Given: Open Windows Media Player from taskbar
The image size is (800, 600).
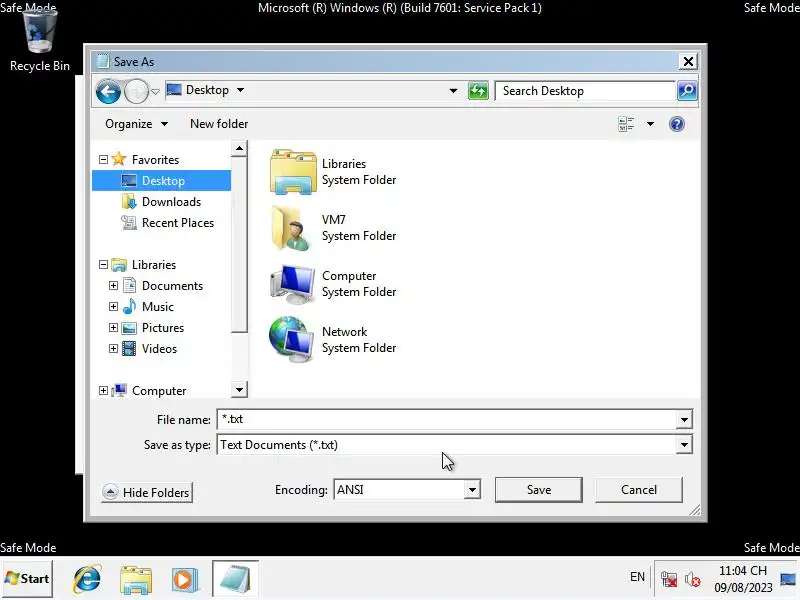Looking at the screenshot, I should (x=185, y=580).
